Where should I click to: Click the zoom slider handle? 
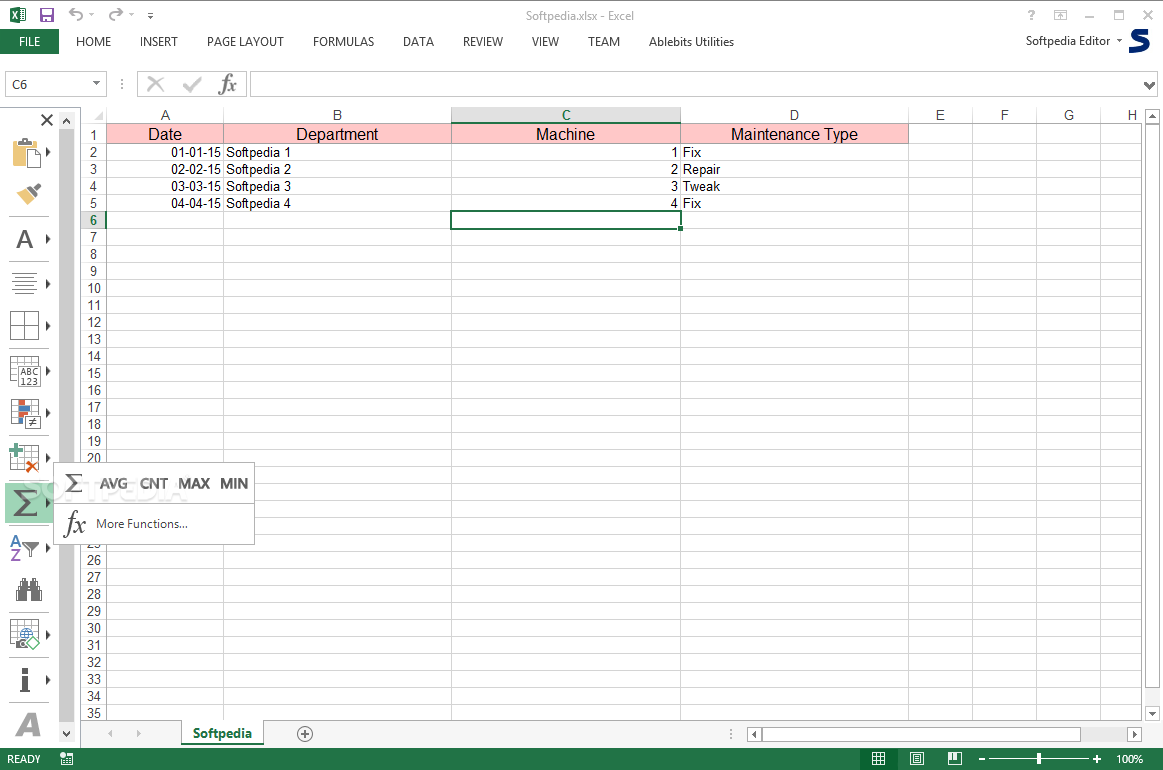1038,758
